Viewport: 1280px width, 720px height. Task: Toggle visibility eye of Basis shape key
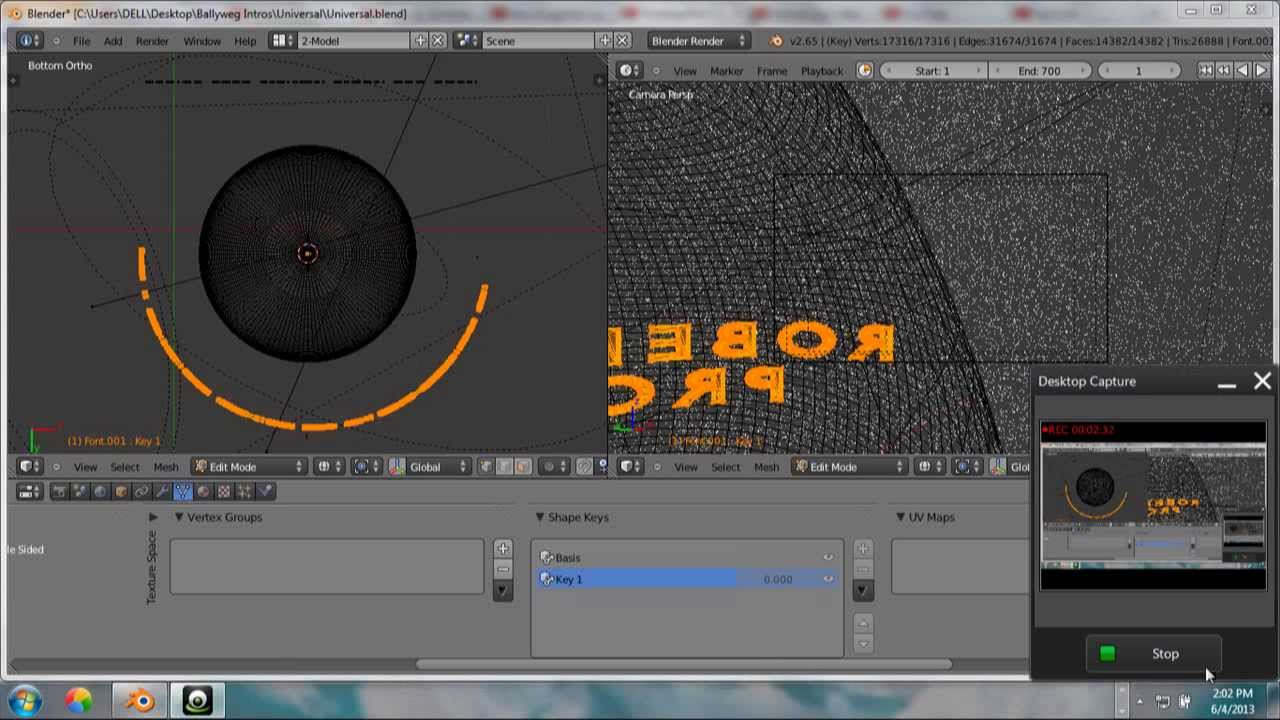[828, 558]
